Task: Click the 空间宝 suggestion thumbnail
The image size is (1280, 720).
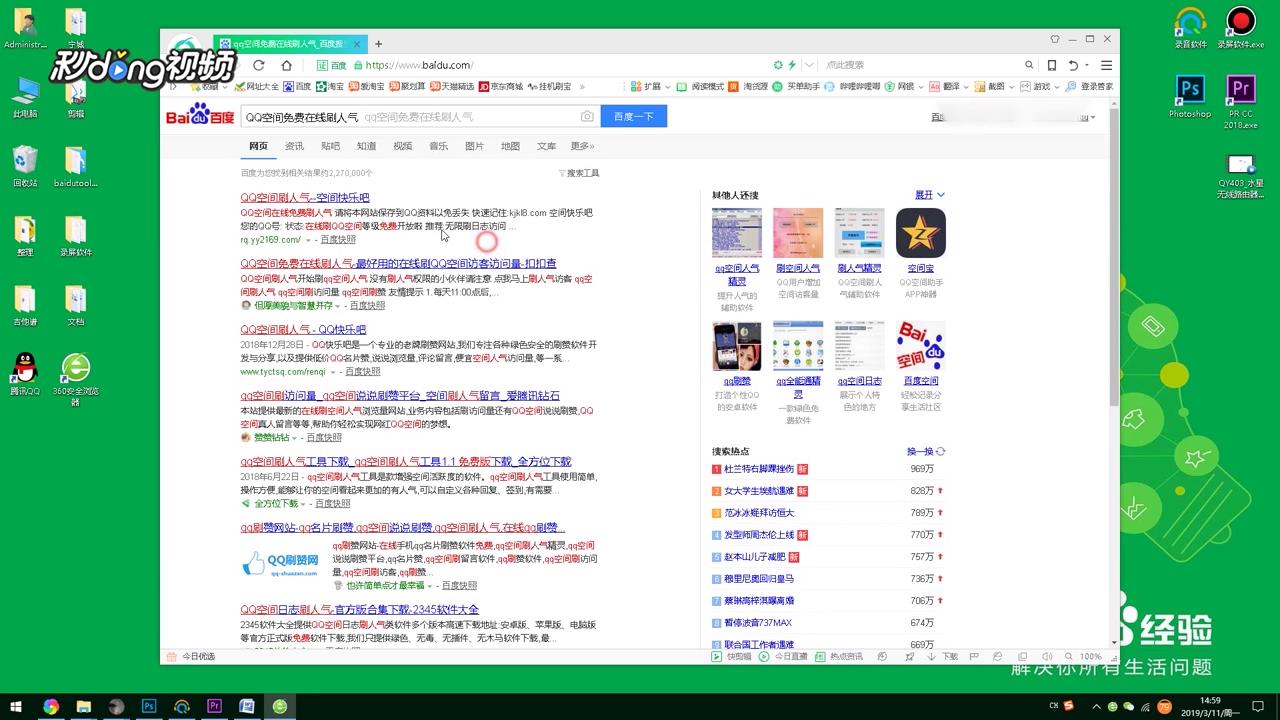Action: click(x=921, y=233)
